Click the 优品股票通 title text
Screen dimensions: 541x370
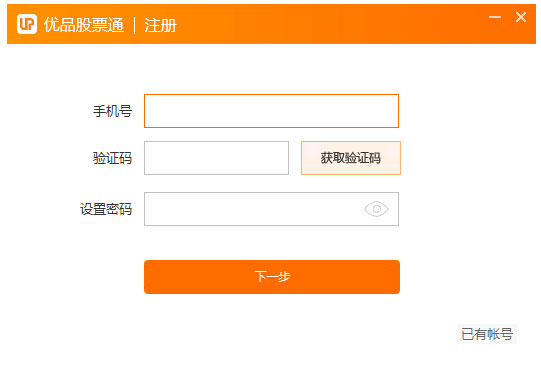click(84, 25)
